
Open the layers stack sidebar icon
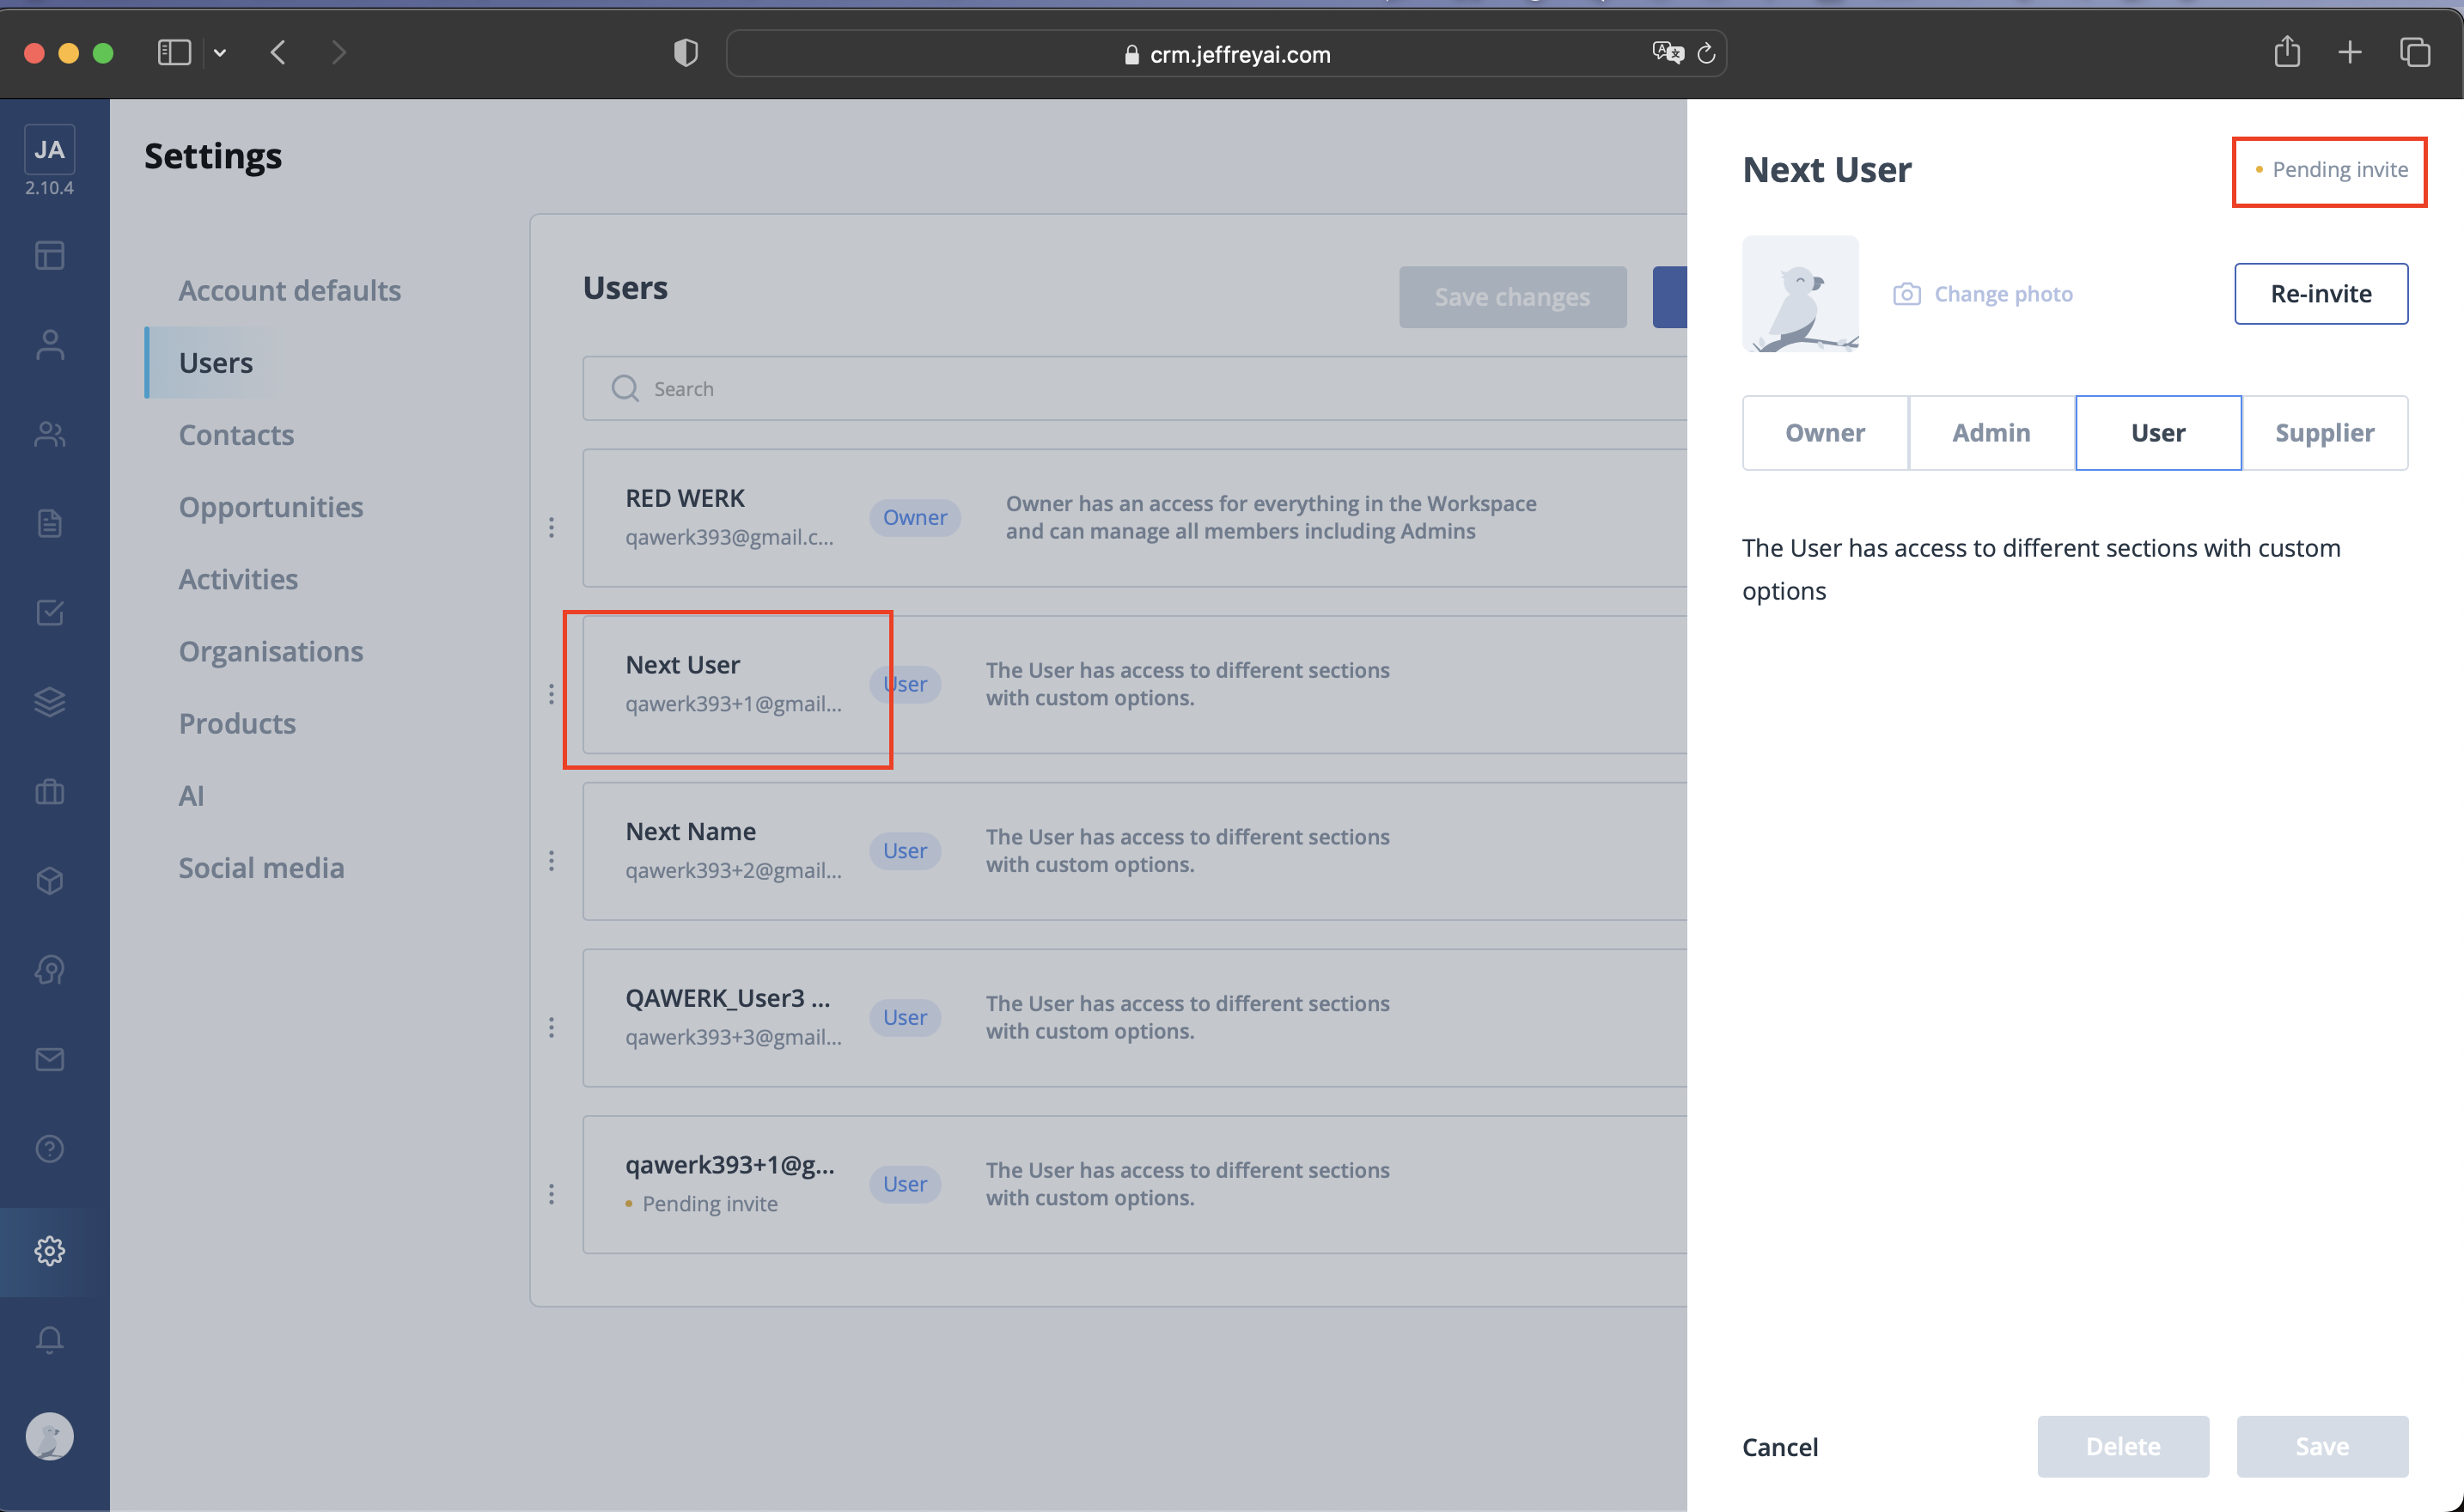point(49,702)
